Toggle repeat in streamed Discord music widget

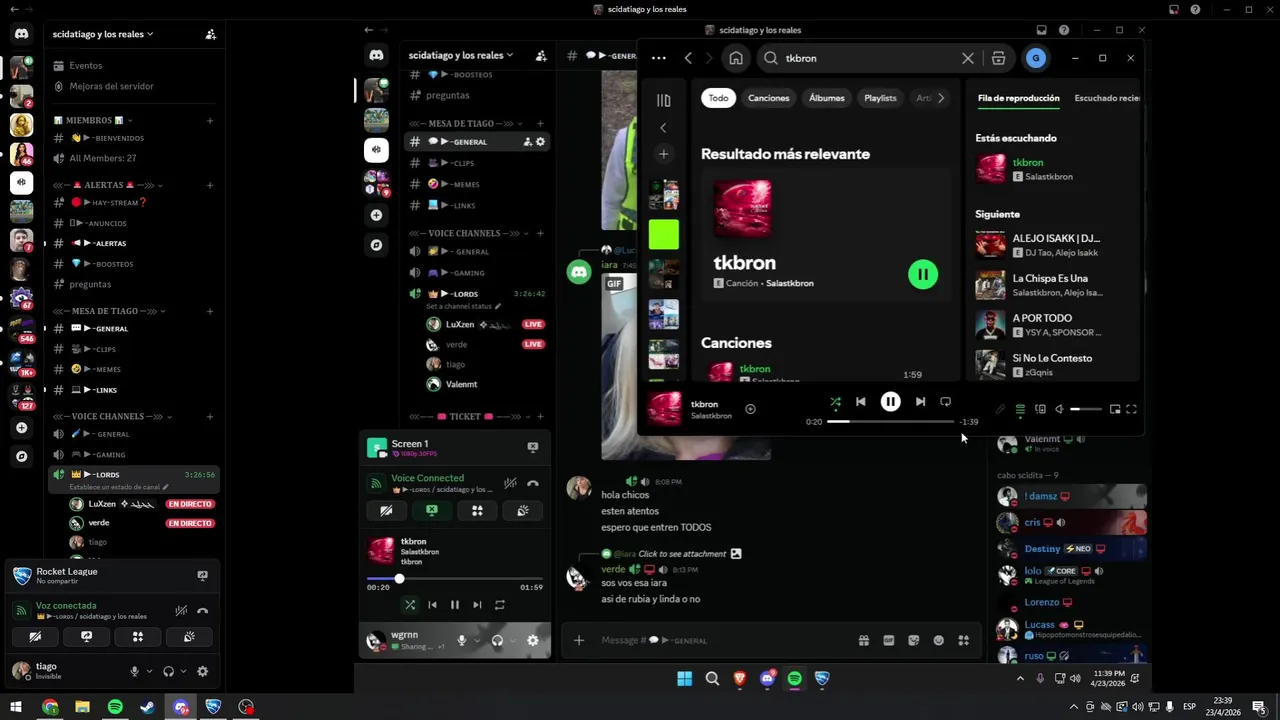click(x=499, y=605)
